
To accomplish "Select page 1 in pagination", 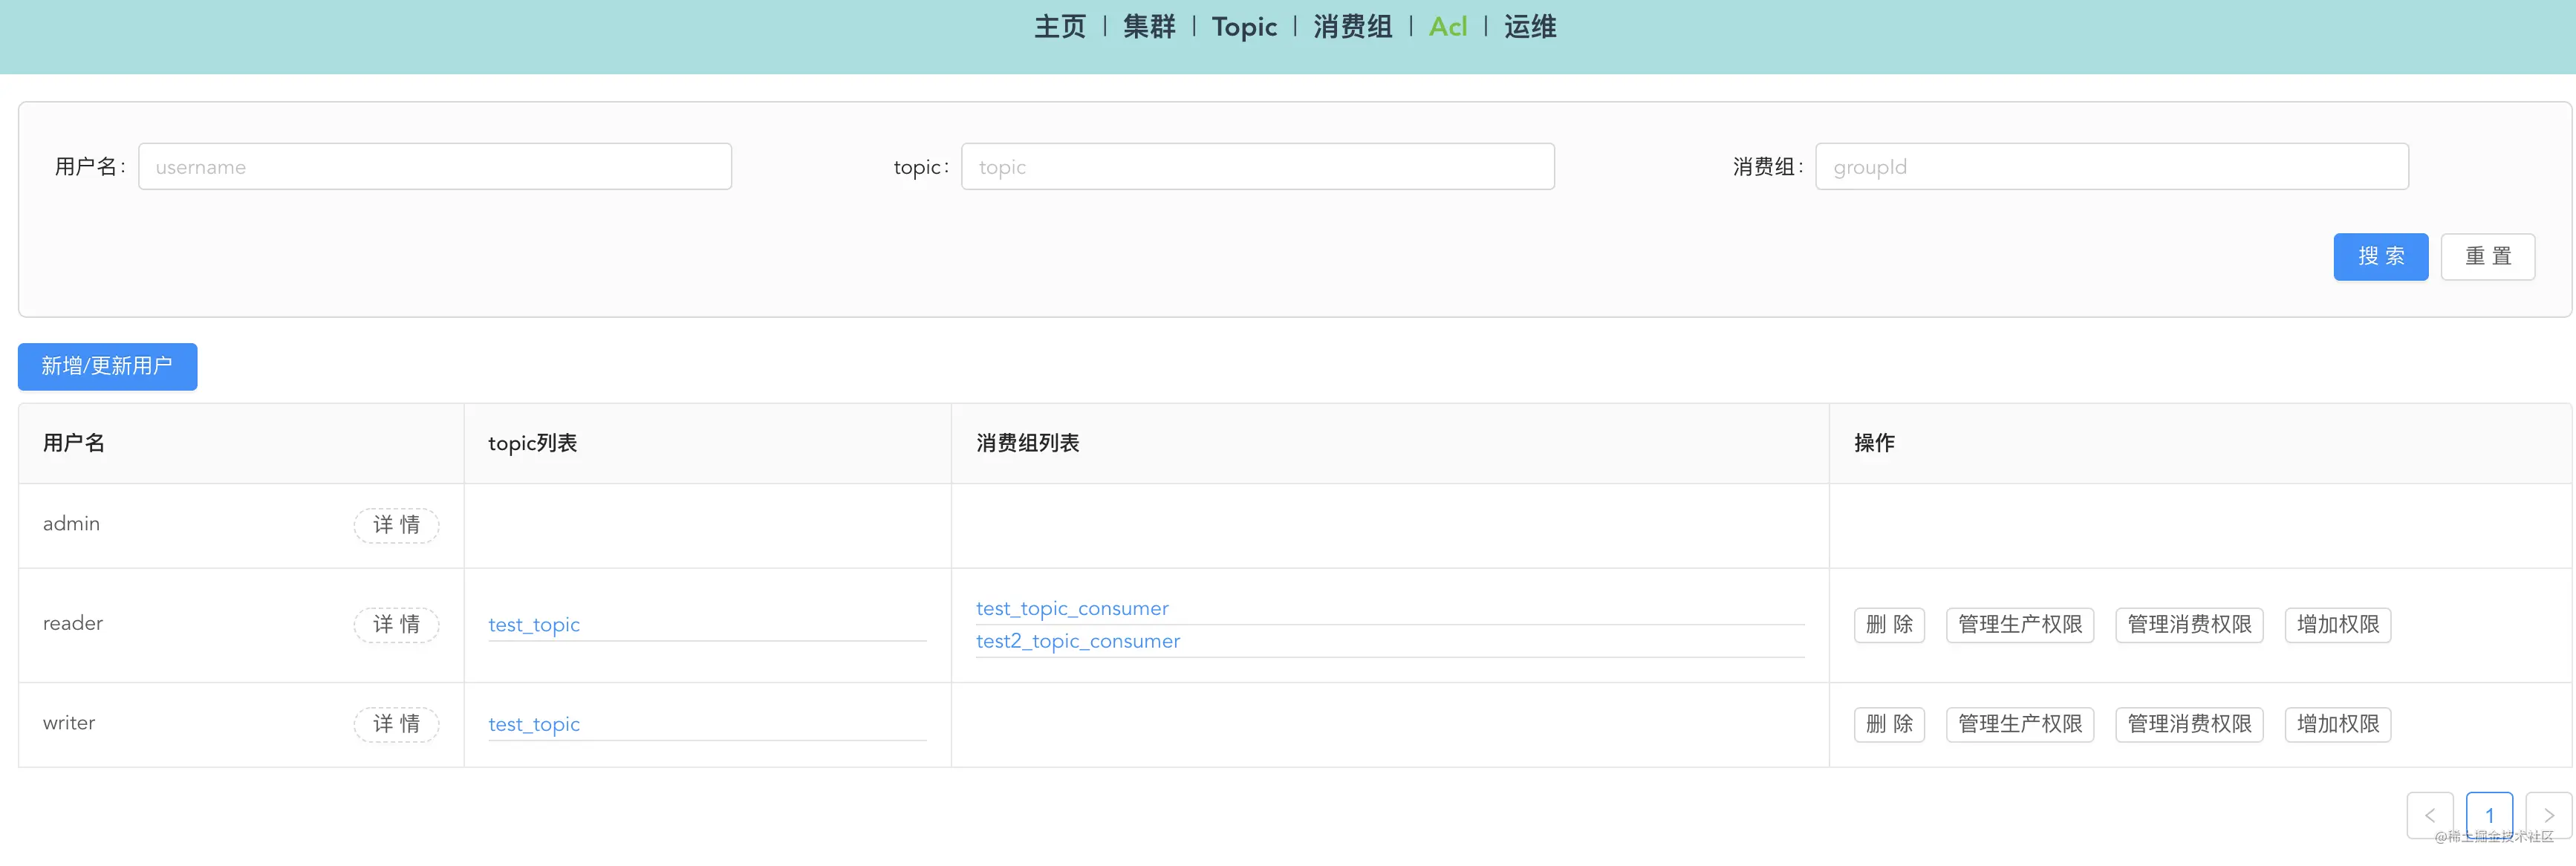I will click(x=2490, y=815).
